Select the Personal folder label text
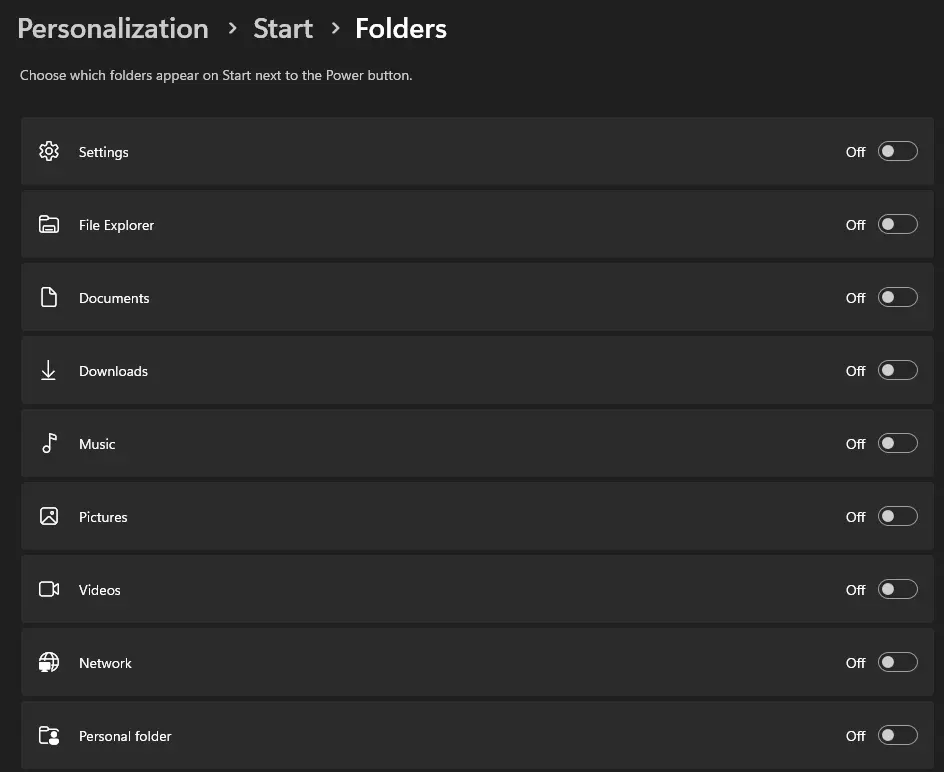The image size is (944, 772). click(125, 736)
